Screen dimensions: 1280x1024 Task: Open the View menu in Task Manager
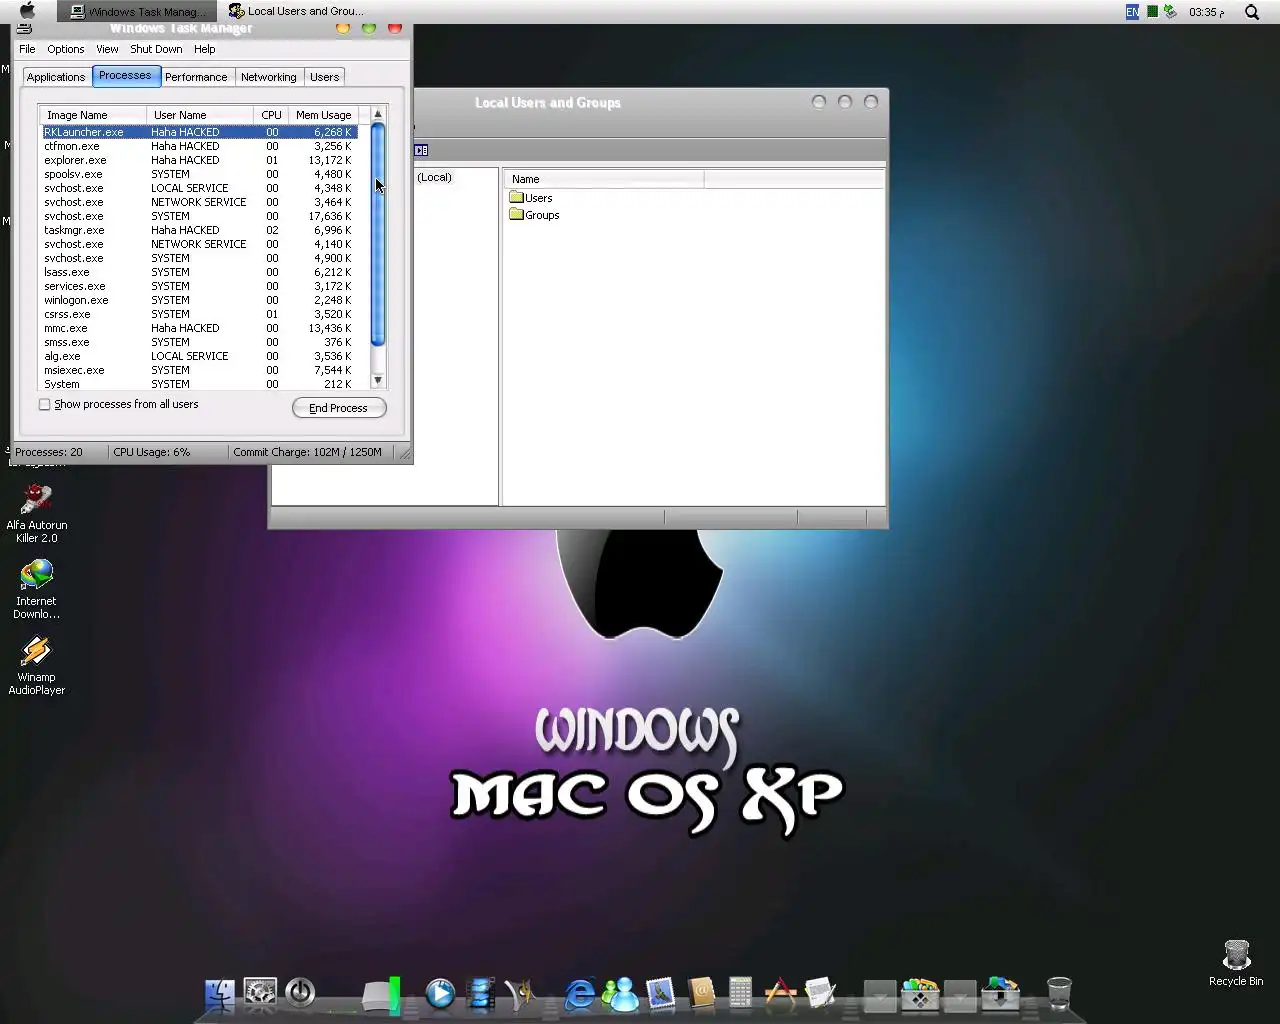107,49
